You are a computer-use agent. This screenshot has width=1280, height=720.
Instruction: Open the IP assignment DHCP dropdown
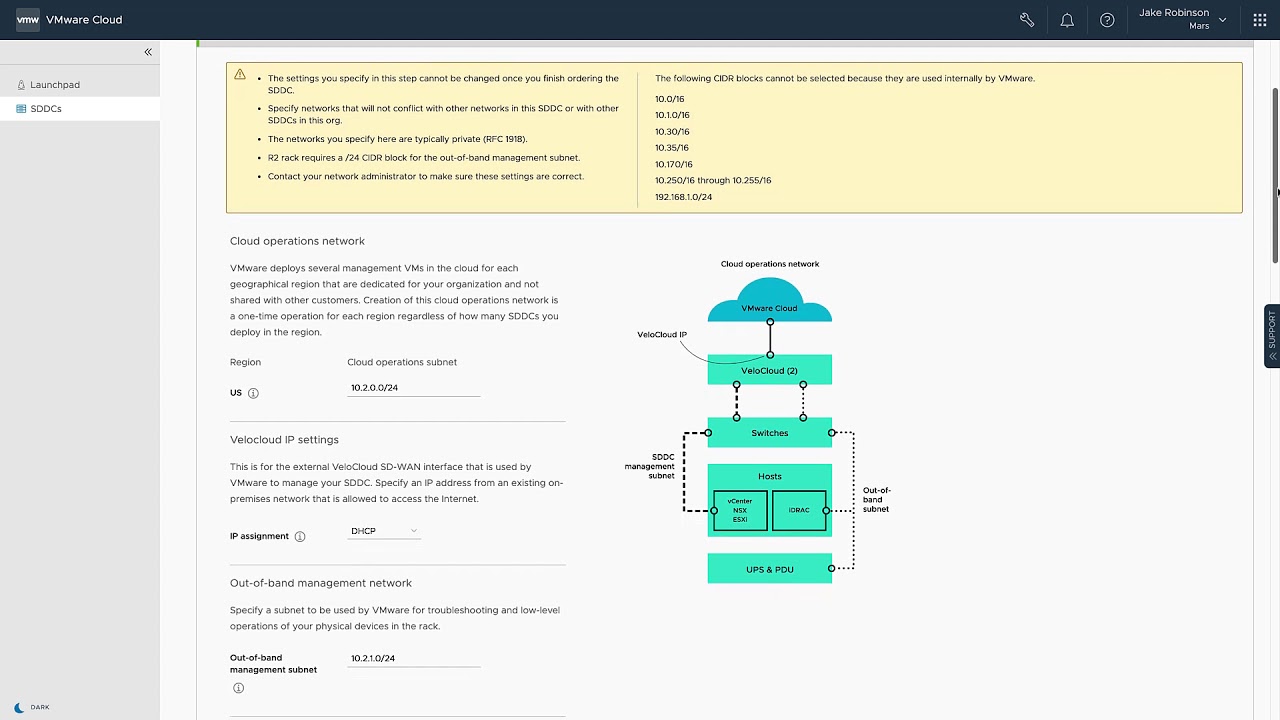point(384,531)
